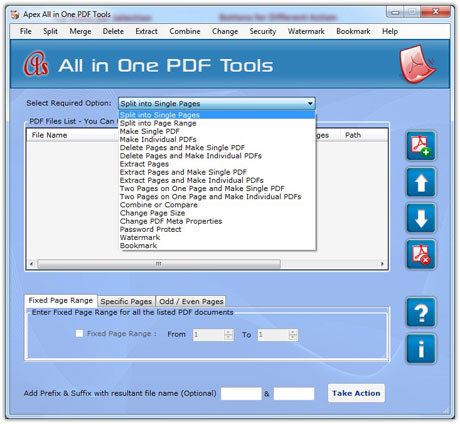Screen dimensions: 460x424
Task: Open the Change menu
Action: 225,31
